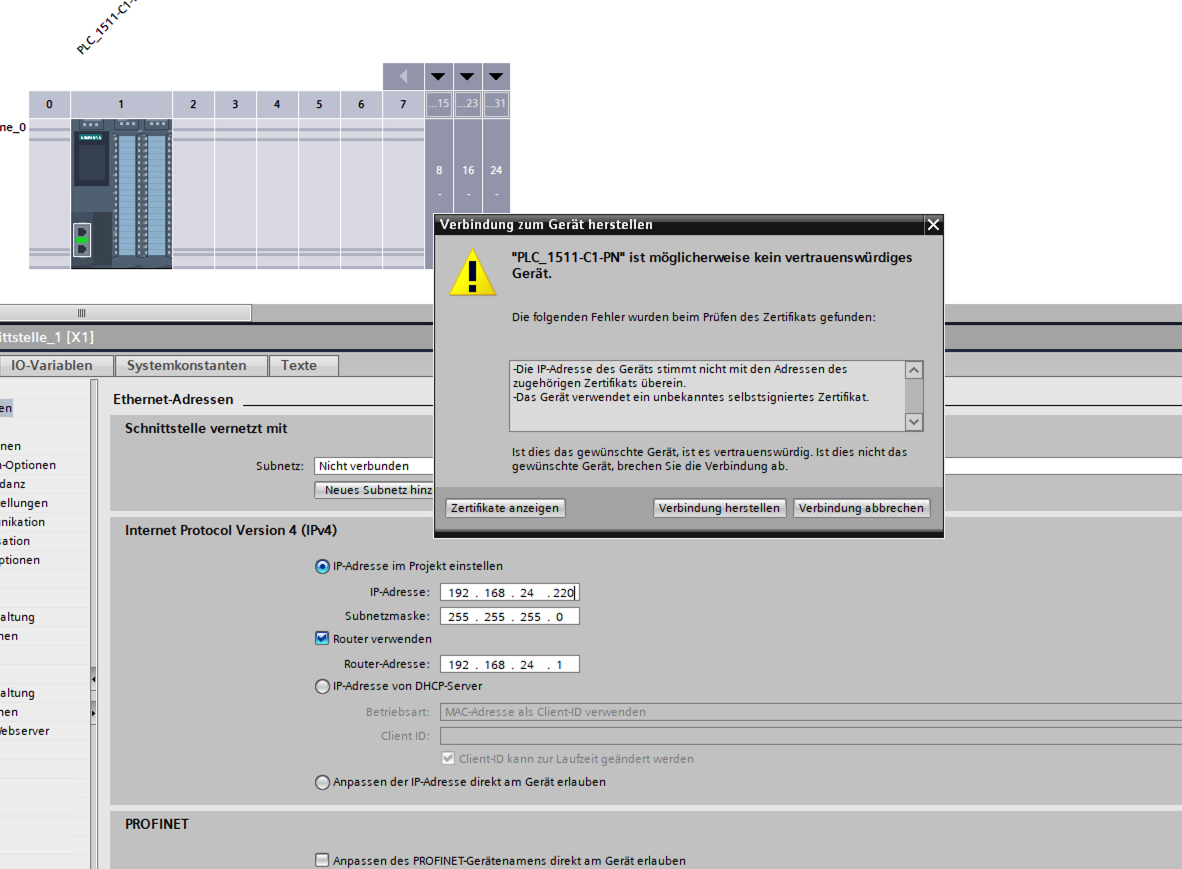The width and height of the screenshot is (1182, 869).
Task: Expand slots 8 to 15 with its arrow
Action: [438, 76]
